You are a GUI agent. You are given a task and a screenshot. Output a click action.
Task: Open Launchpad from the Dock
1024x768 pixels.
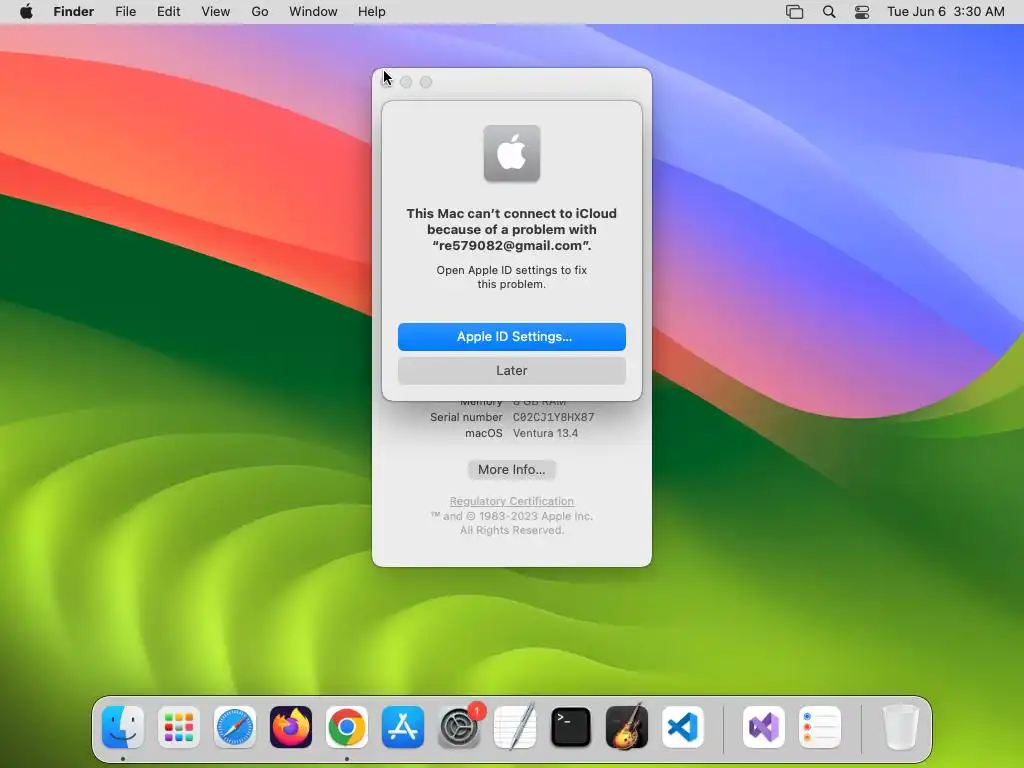(179, 727)
